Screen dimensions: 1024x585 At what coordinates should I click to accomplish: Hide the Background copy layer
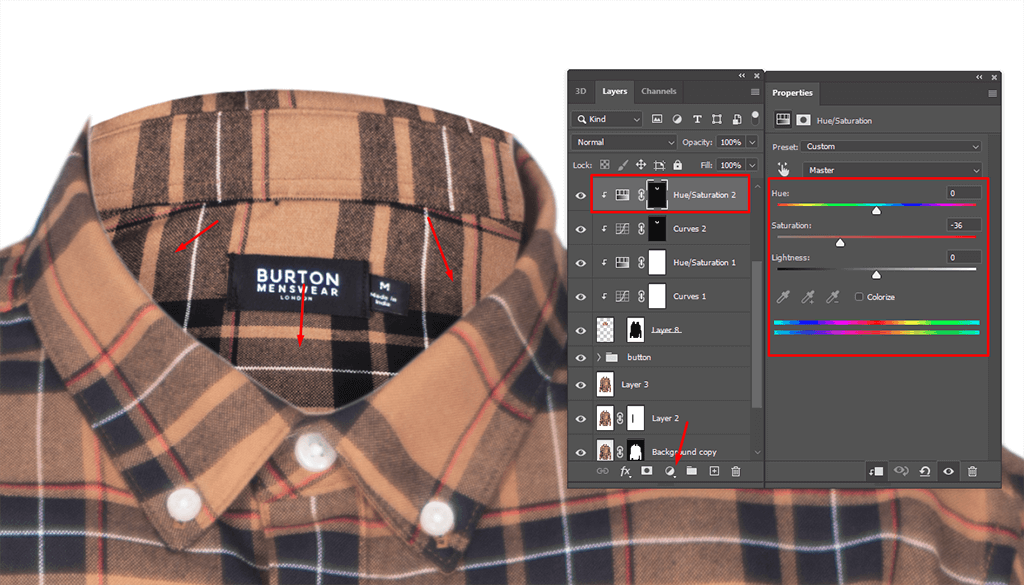pyautogui.click(x=581, y=452)
